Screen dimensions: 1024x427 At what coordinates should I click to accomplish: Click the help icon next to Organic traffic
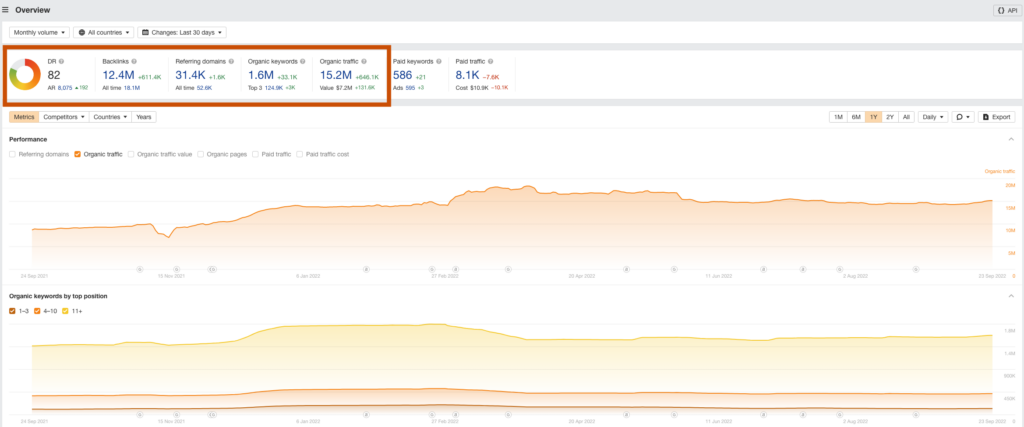(364, 61)
